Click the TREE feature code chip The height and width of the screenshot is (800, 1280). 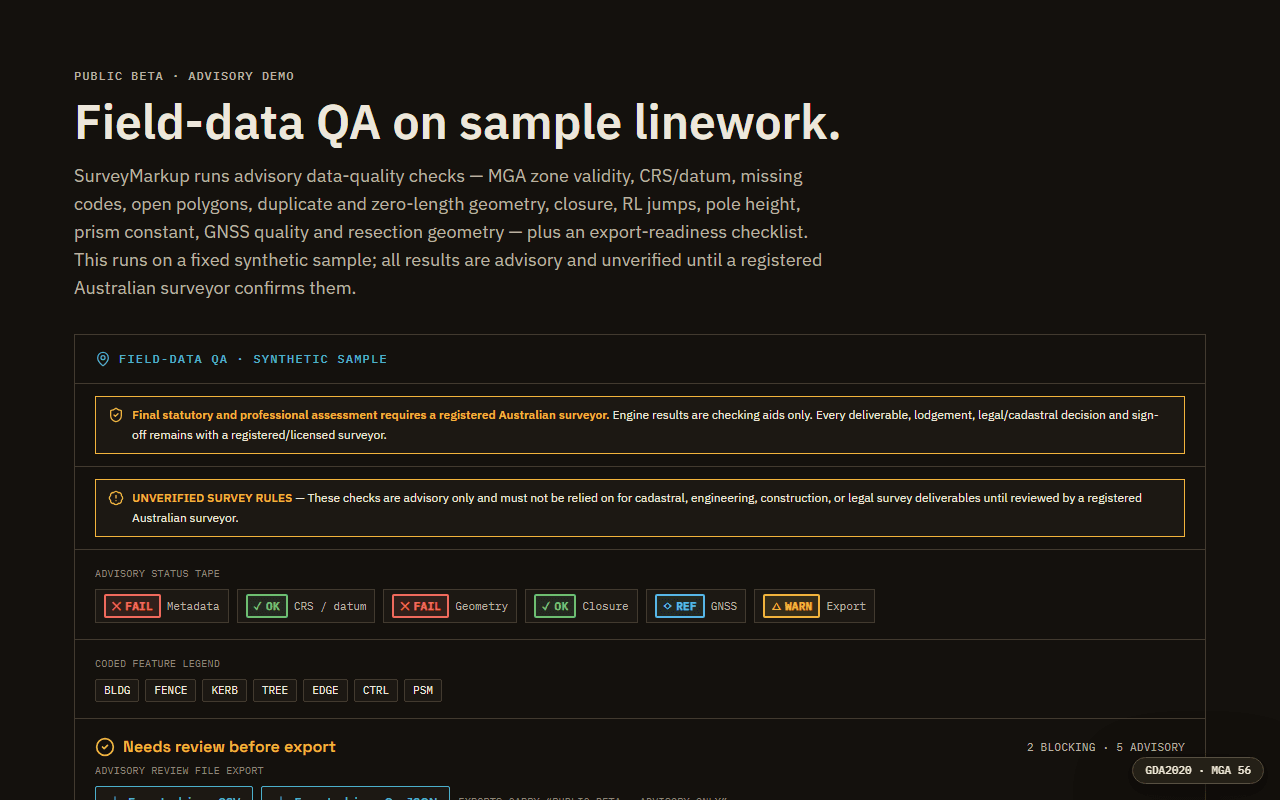pos(275,690)
